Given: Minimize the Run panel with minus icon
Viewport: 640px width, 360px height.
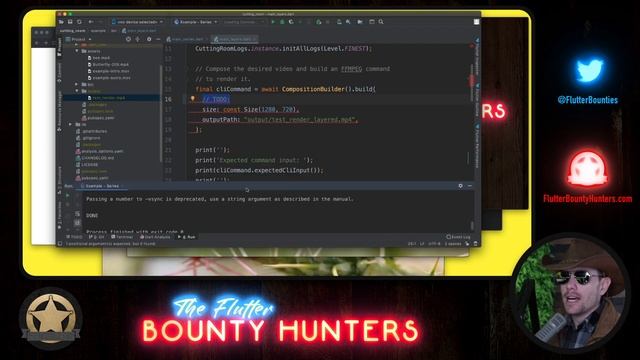Looking at the screenshot, I should click(470, 186).
